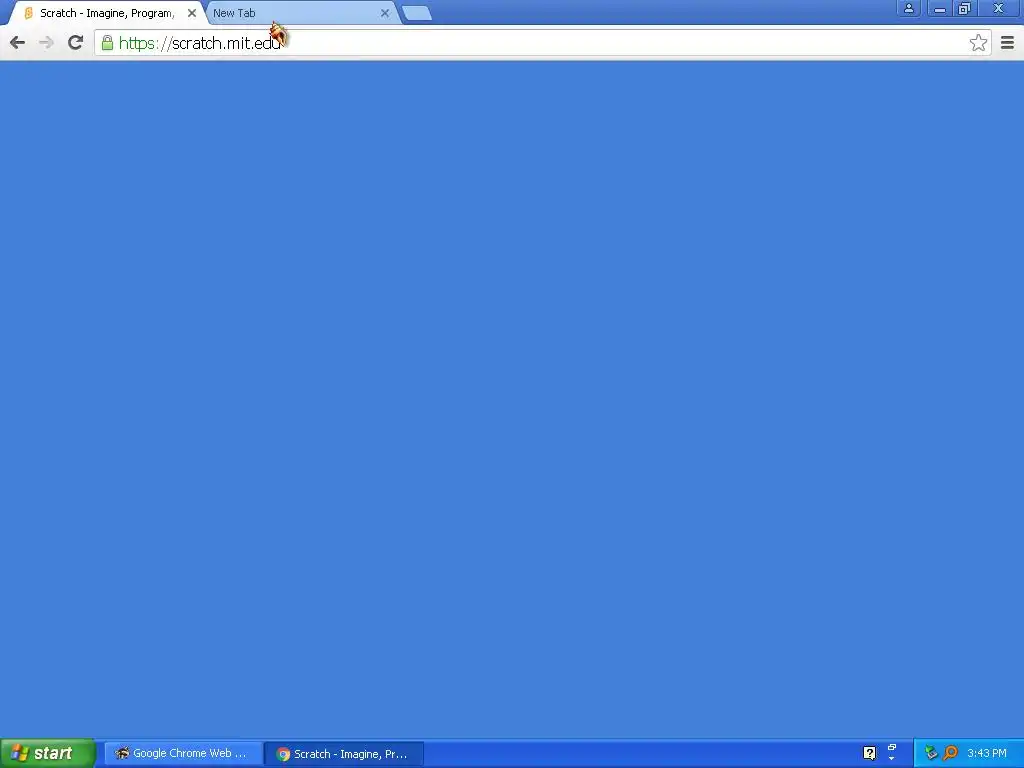Open the Chrome hamburger menu
Screen dimensions: 1024x768
(1007, 43)
